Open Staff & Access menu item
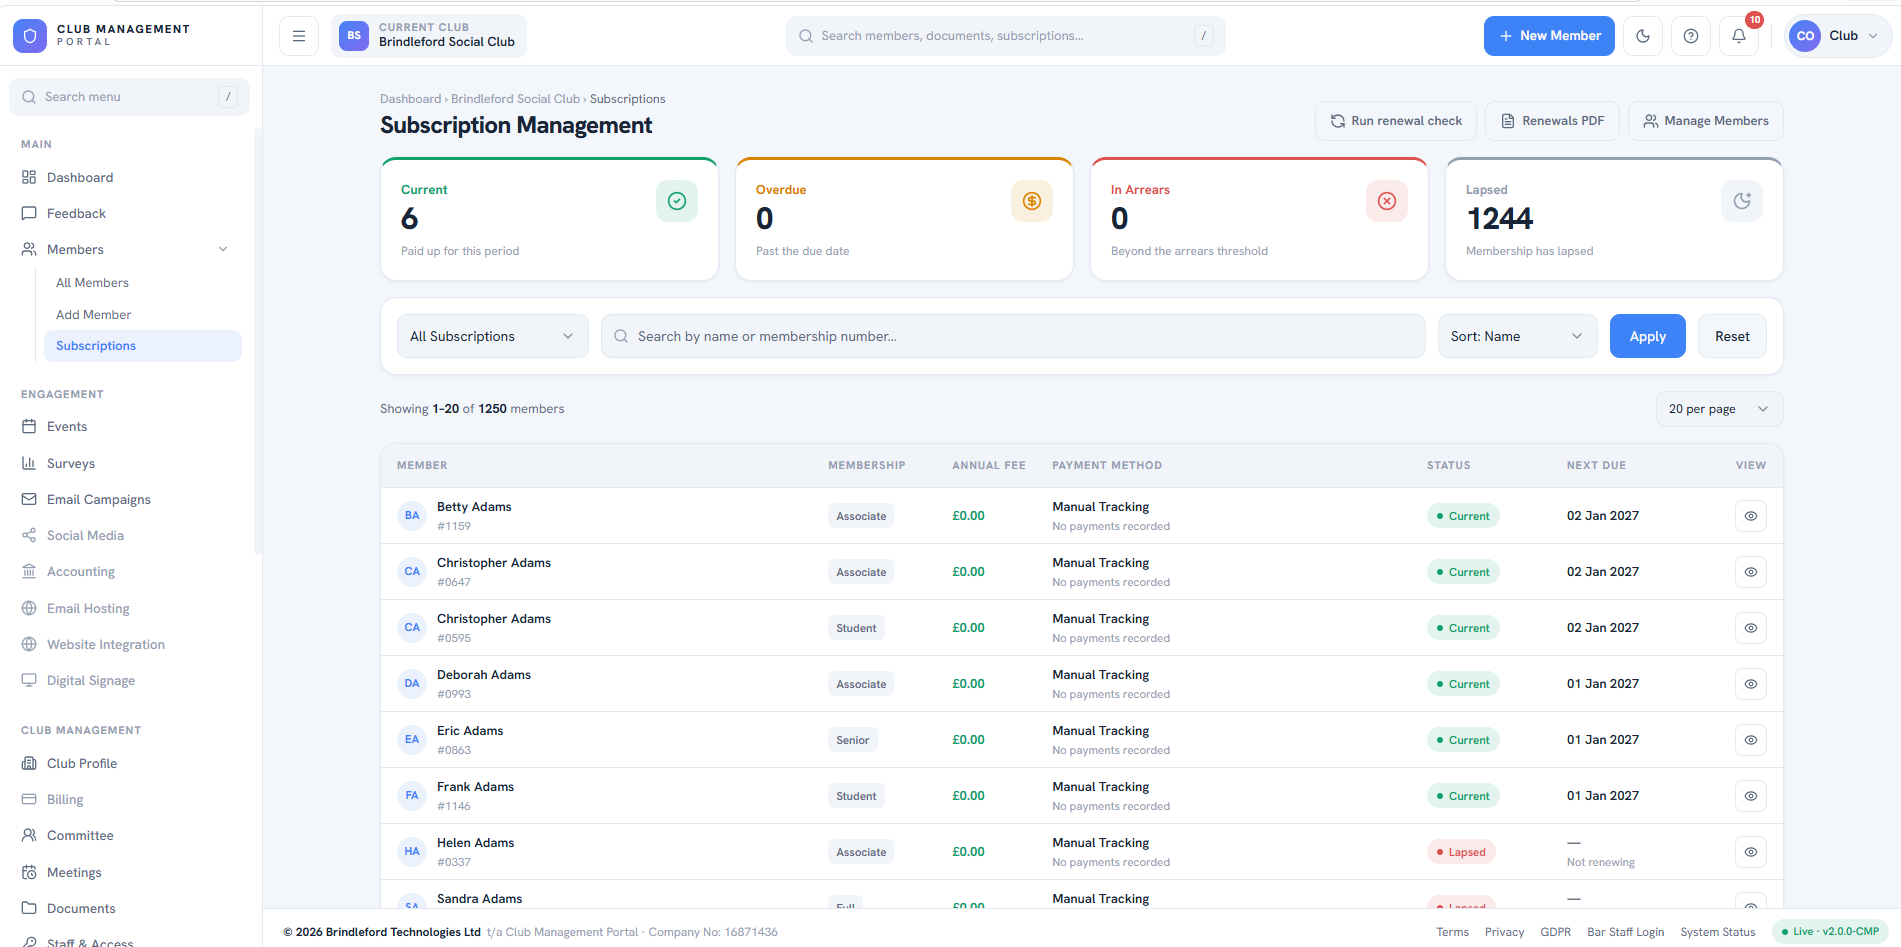Viewport: 1901px width, 947px height. click(x=128, y=942)
